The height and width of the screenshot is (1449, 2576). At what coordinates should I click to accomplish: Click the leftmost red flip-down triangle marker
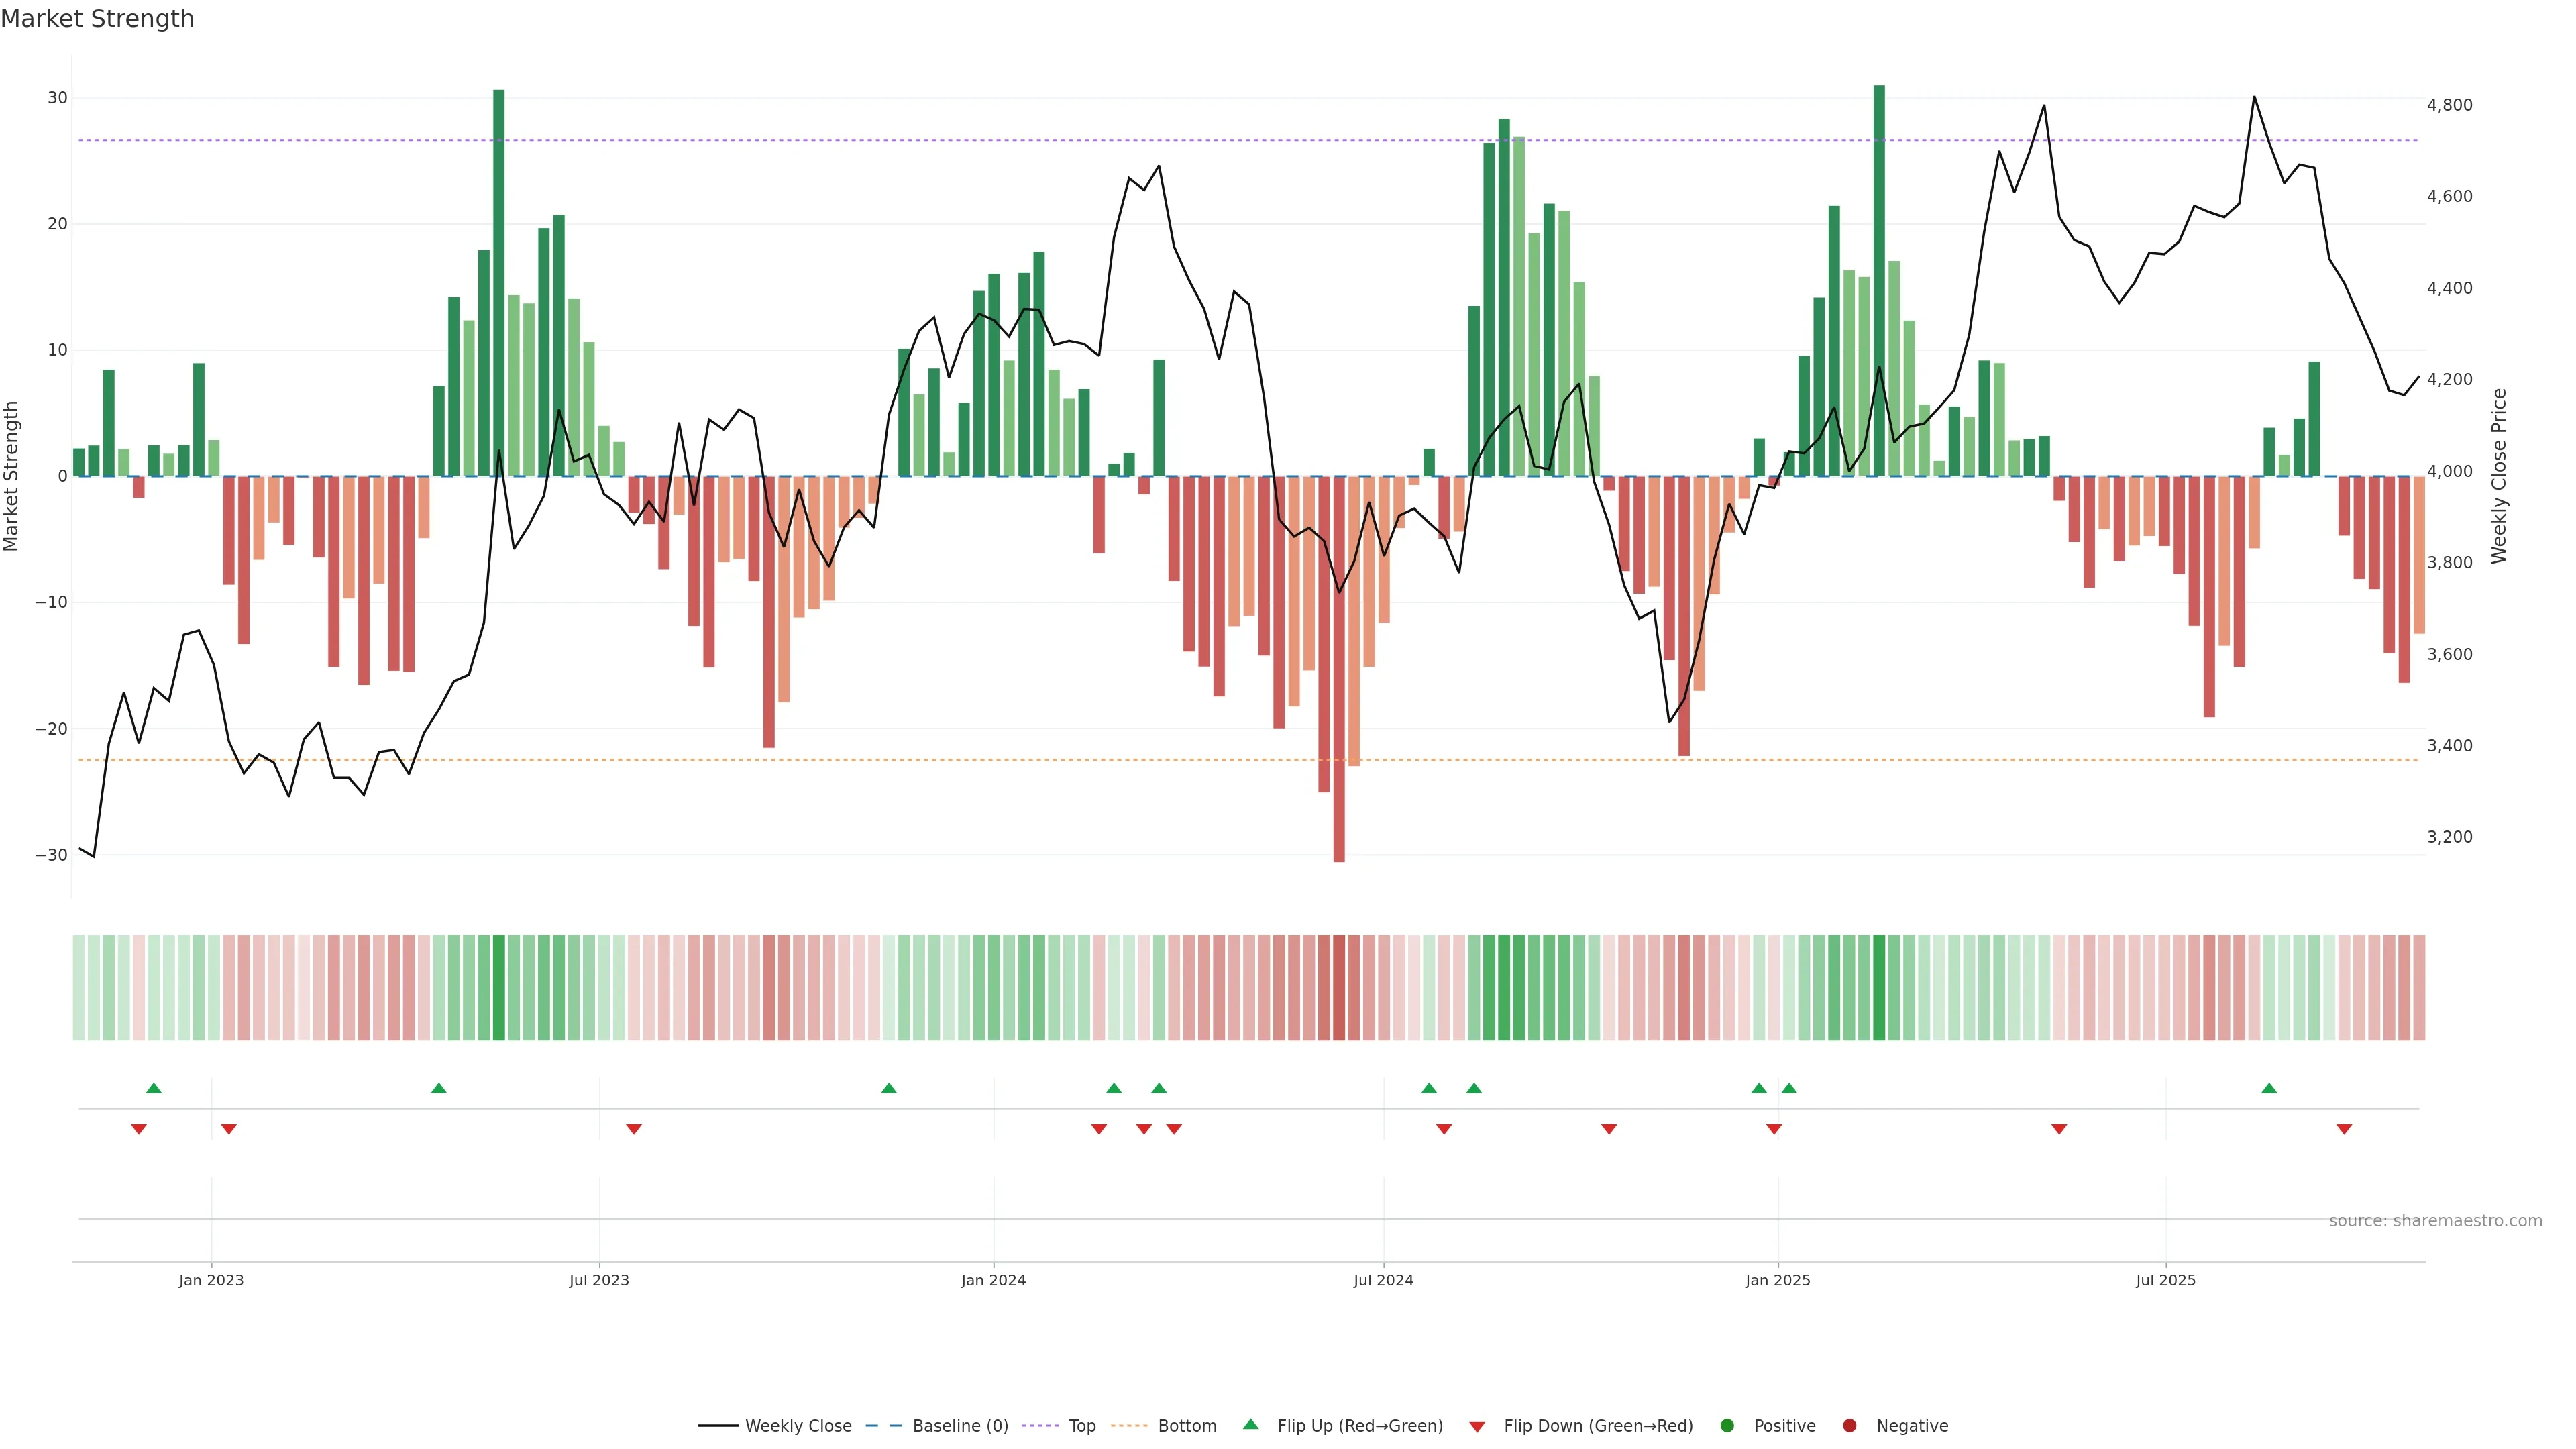click(x=139, y=1129)
